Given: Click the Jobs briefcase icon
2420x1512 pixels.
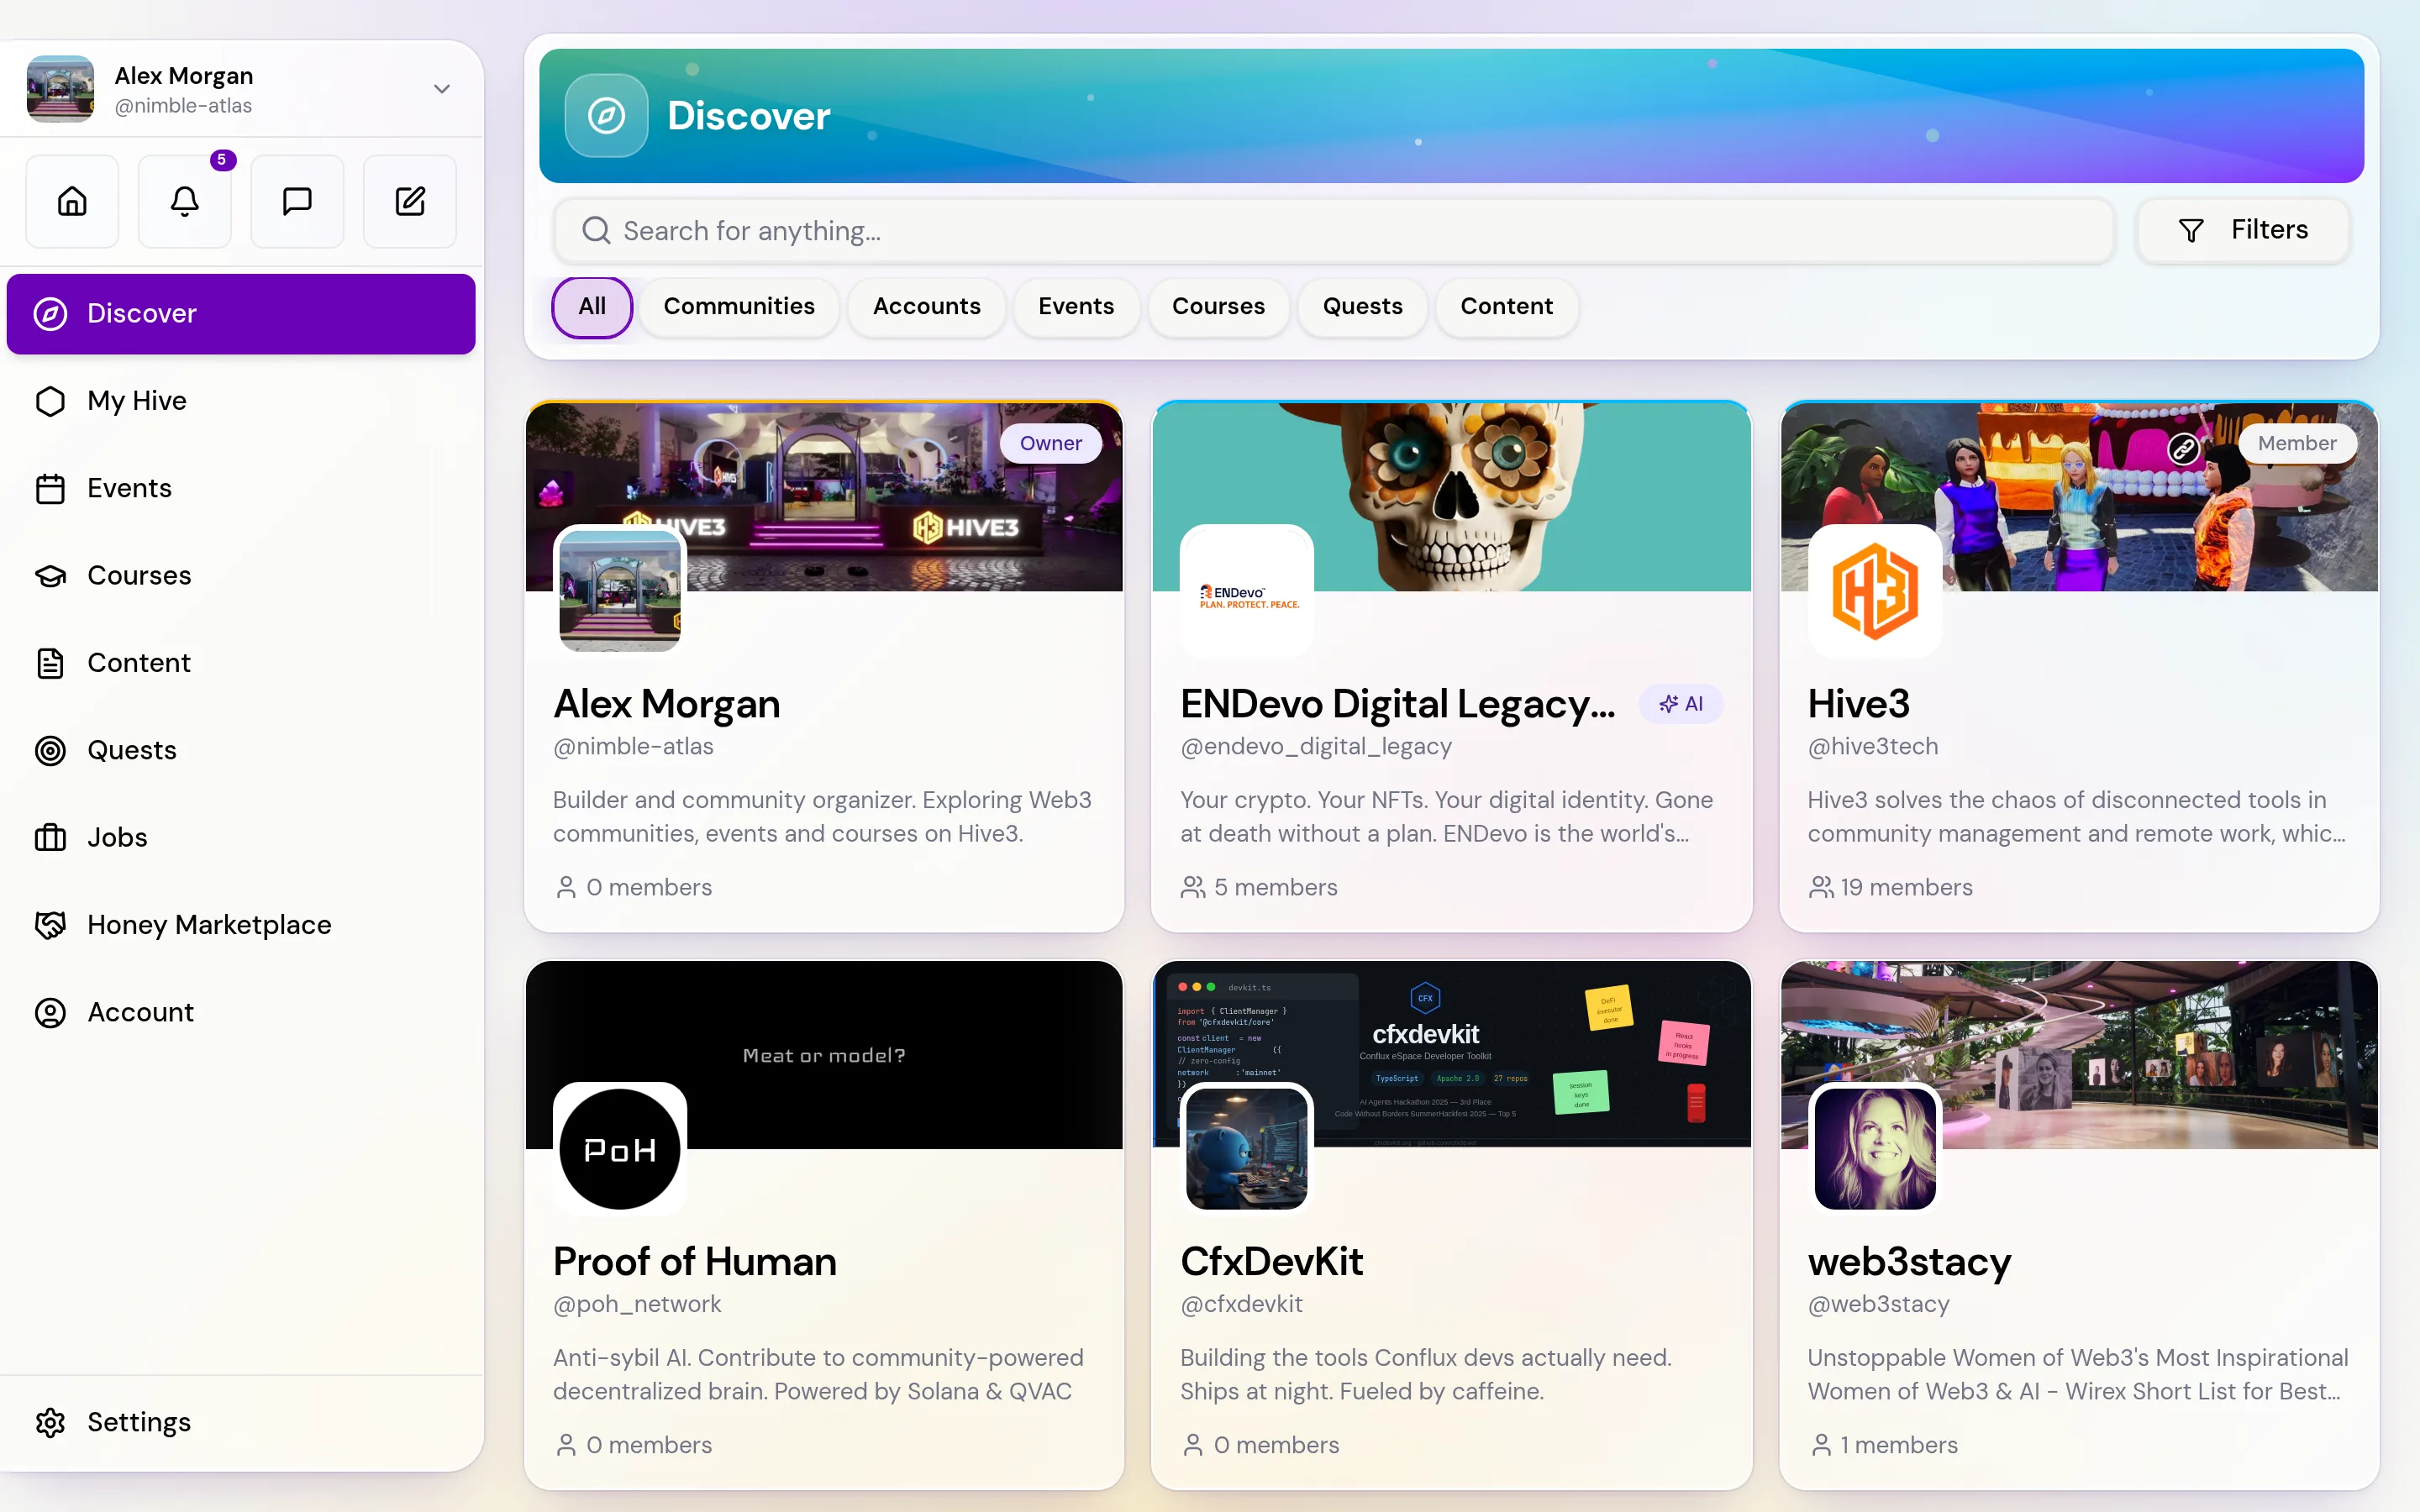Looking at the screenshot, I should [x=50, y=838].
